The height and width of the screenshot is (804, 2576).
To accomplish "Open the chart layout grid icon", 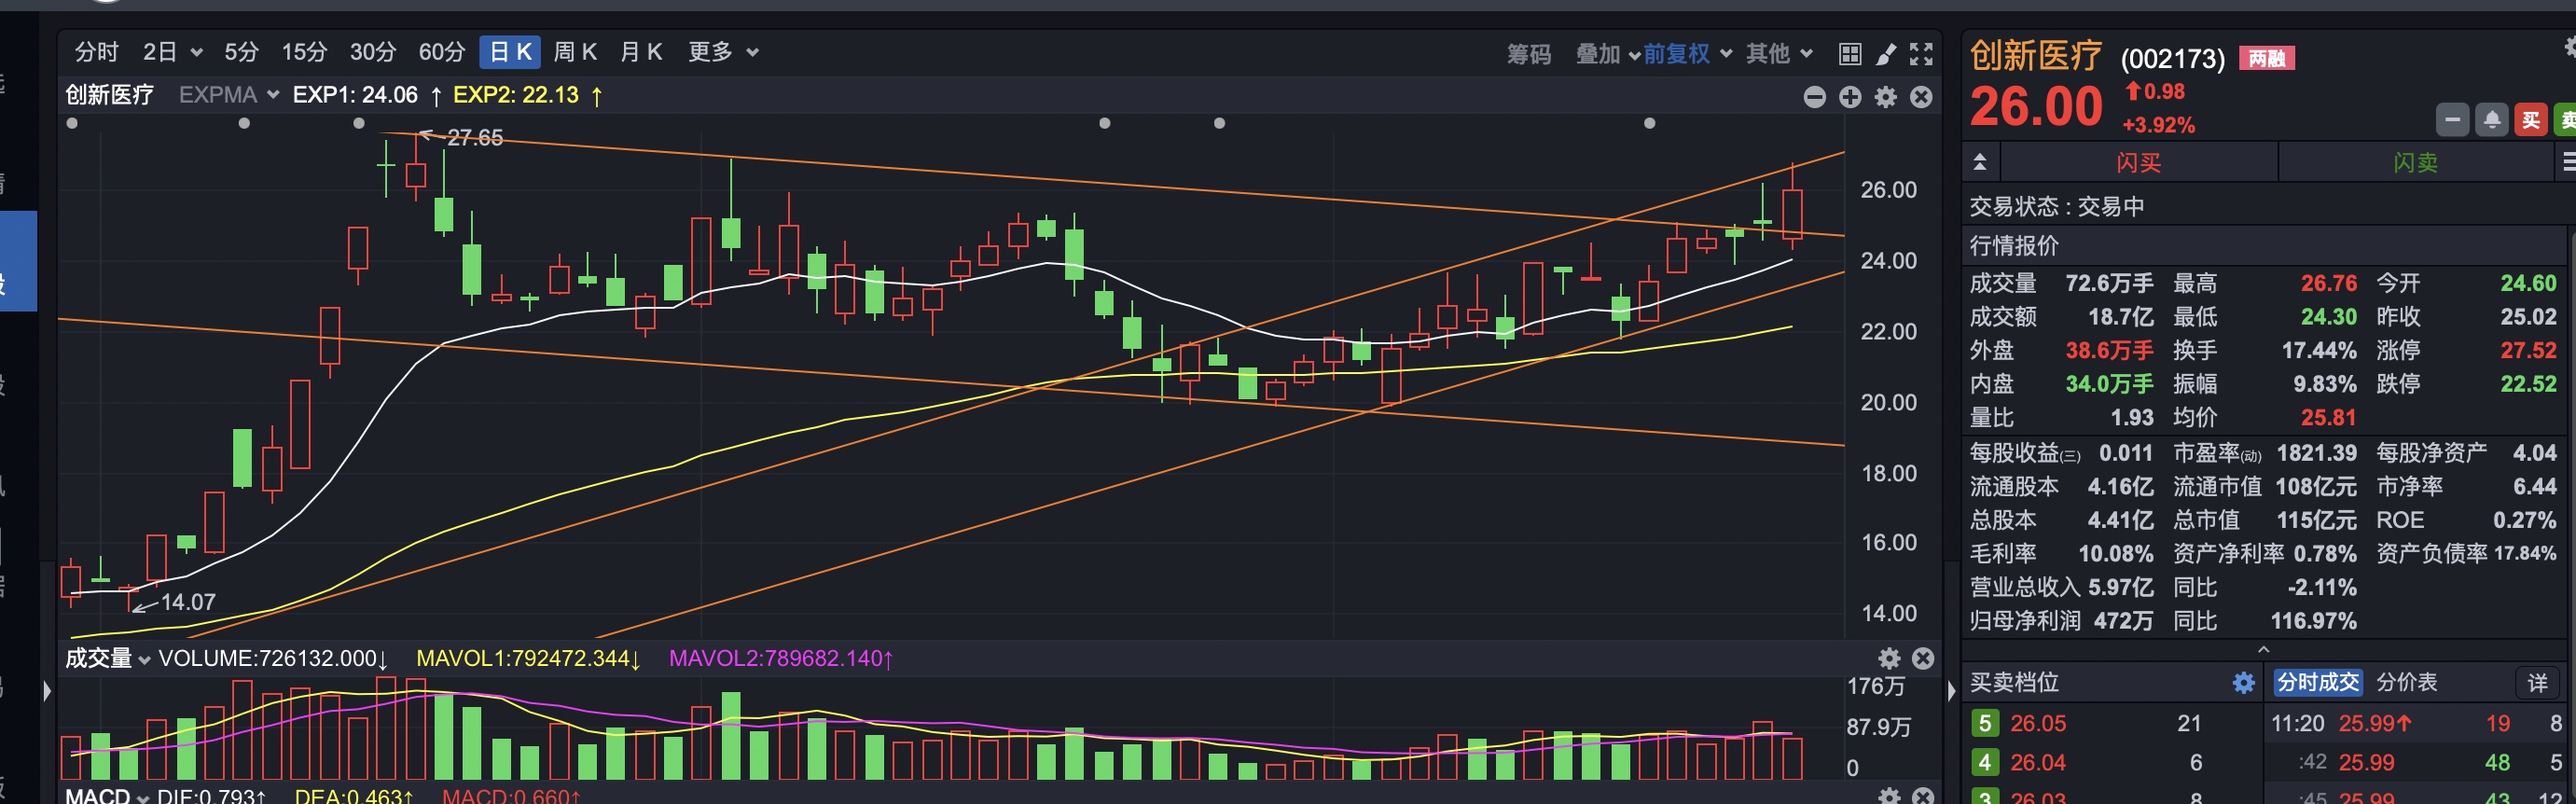I will click(1850, 54).
